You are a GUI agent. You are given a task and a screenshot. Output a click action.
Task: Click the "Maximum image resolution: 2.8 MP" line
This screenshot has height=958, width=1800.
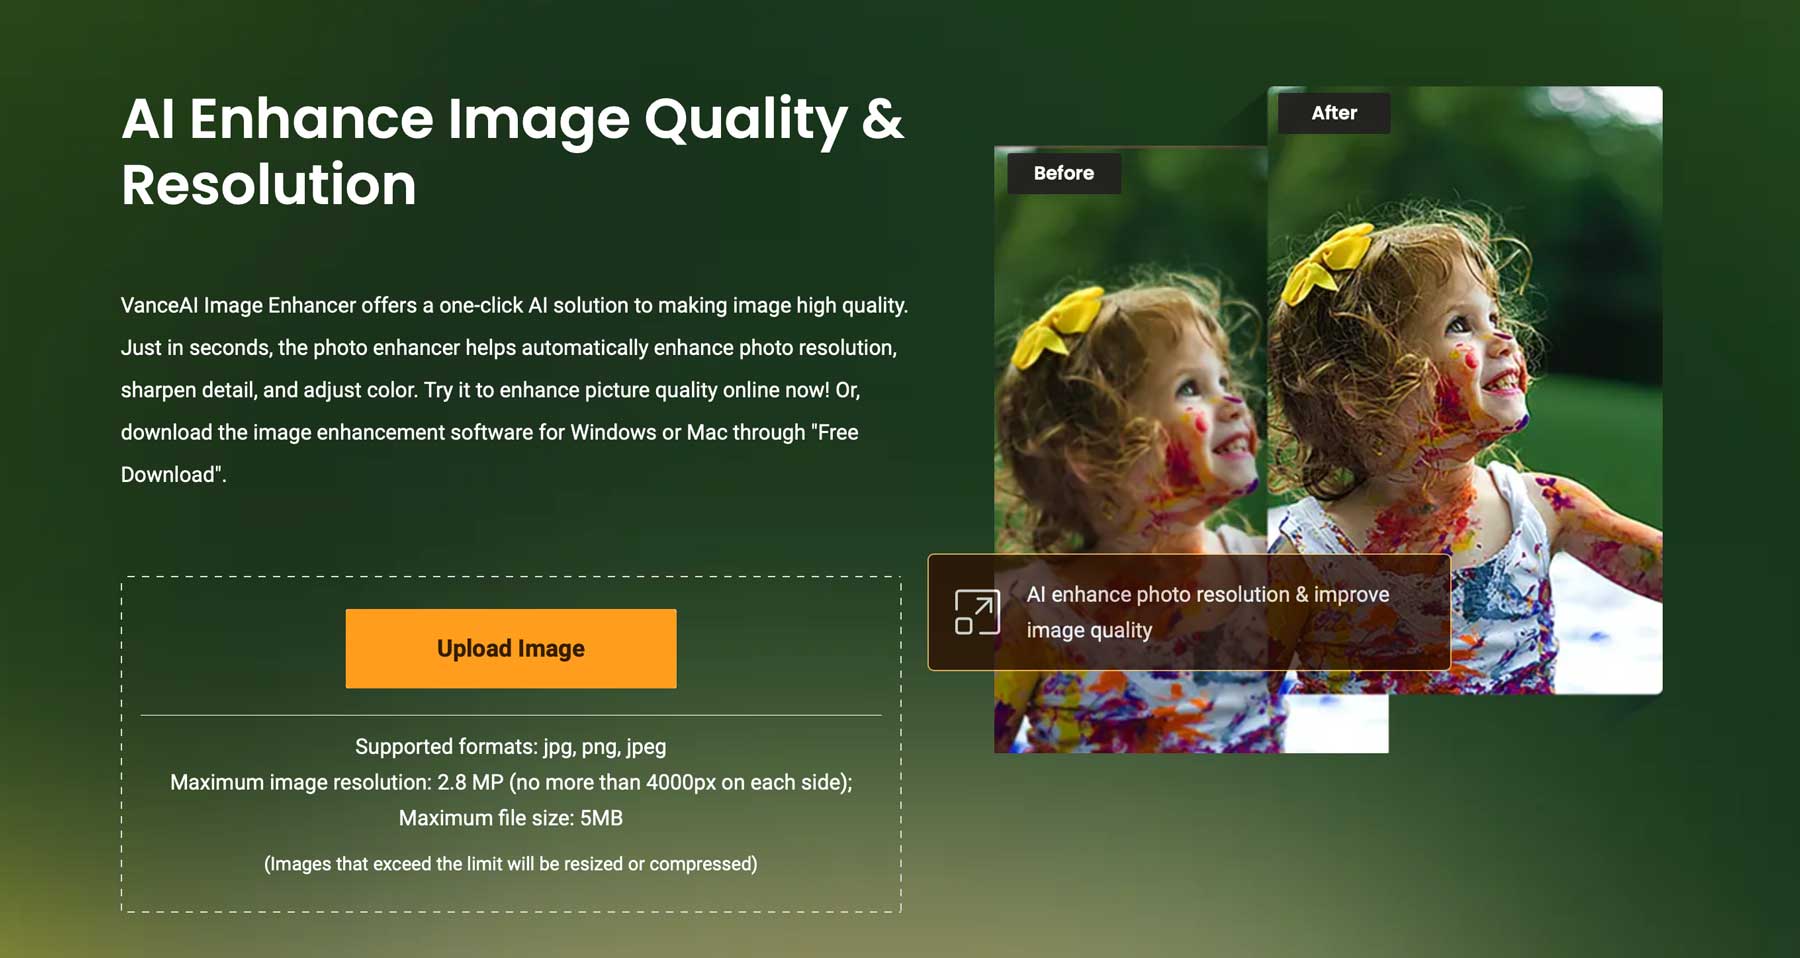pyautogui.click(x=510, y=782)
